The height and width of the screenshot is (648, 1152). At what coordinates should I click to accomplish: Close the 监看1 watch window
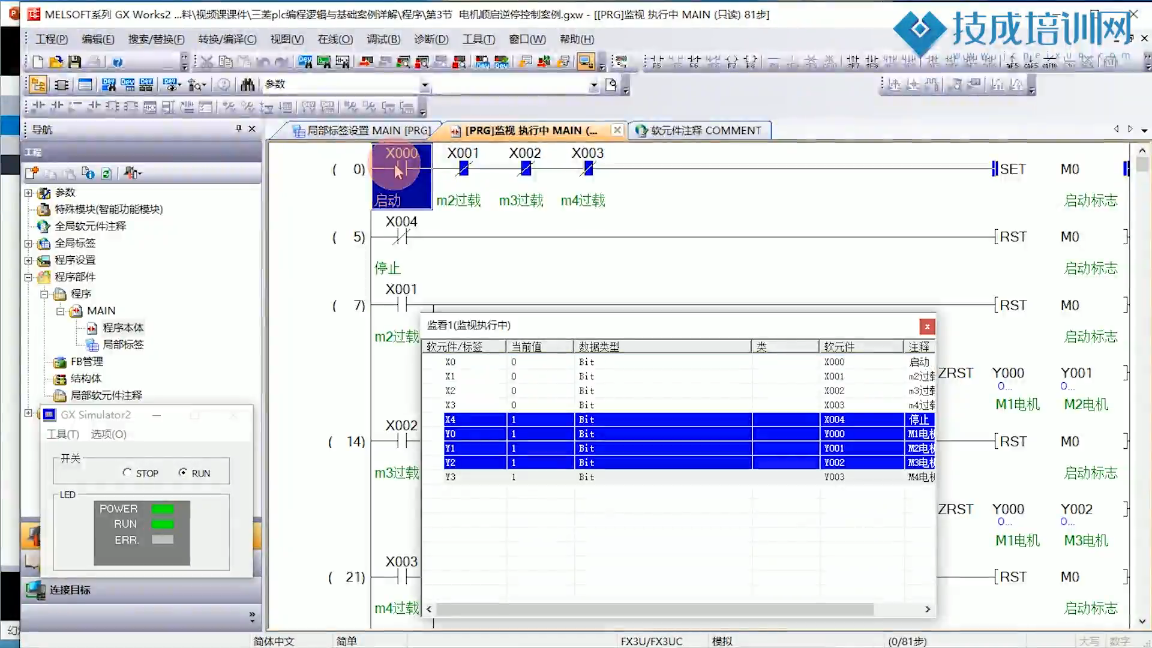(x=927, y=326)
